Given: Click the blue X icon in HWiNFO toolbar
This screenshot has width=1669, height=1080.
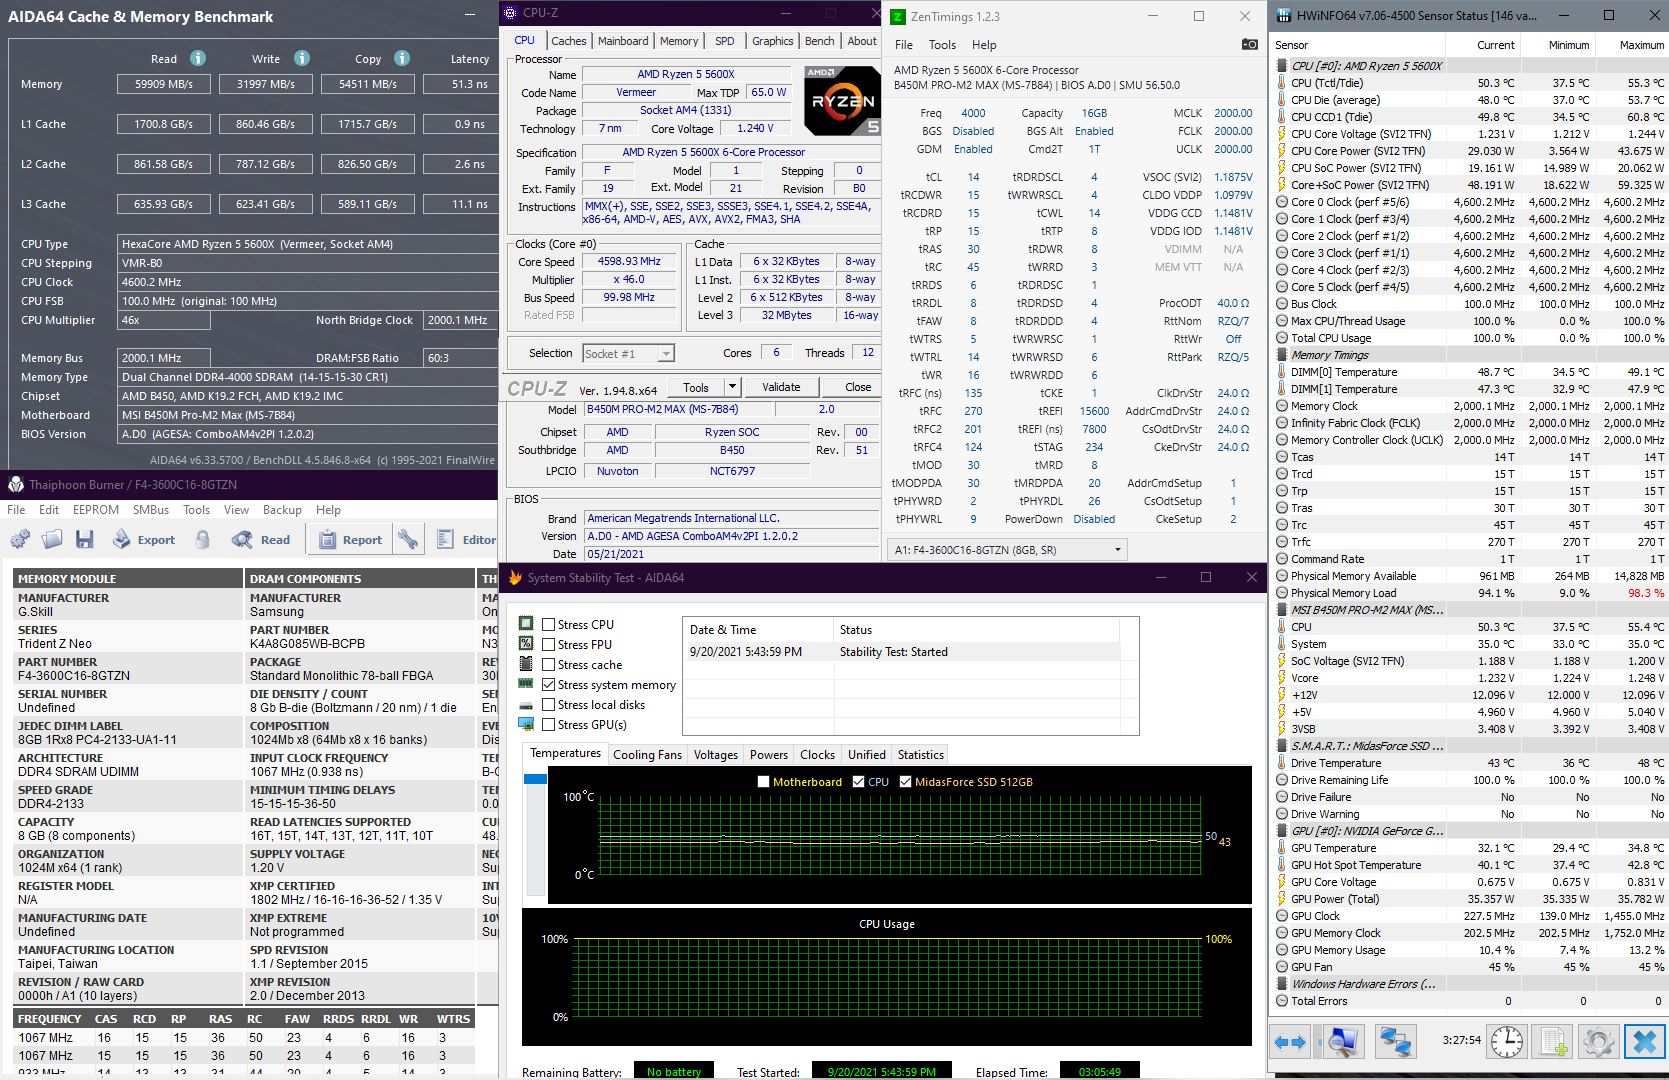Looking at the screenshot, I should pos(1644,1041).
